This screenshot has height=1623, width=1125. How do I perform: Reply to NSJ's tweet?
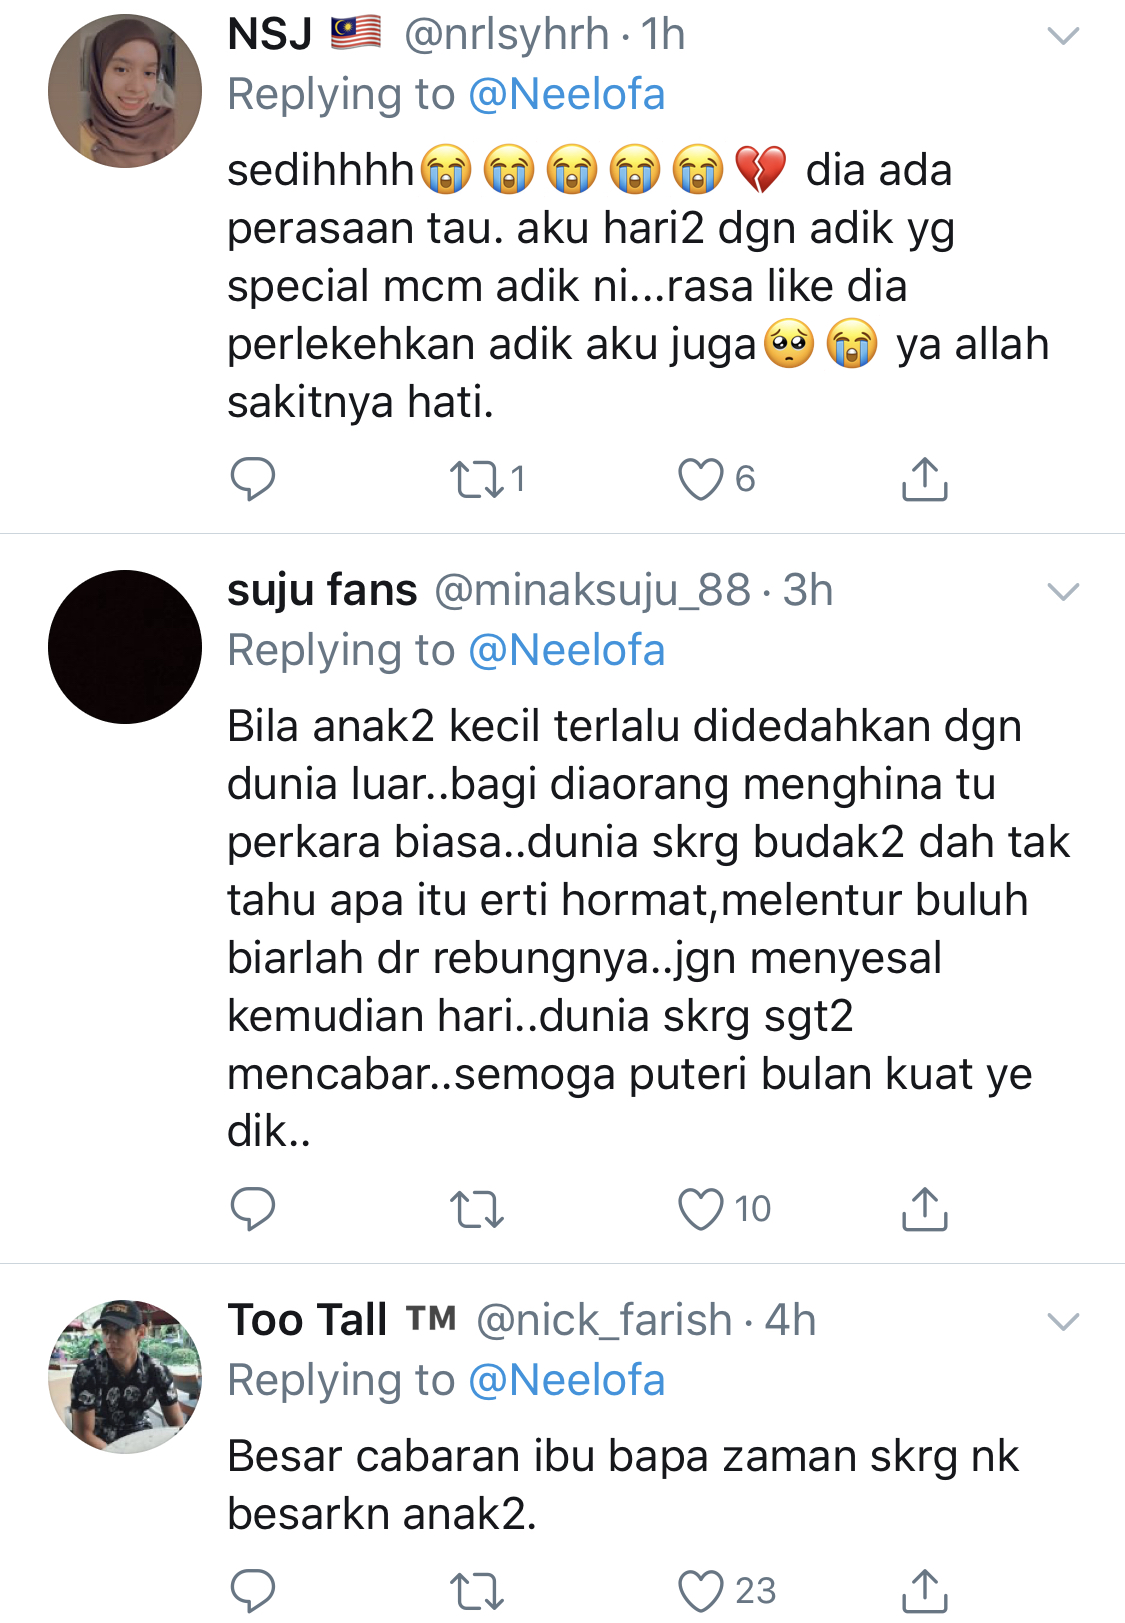tap(252, 479)
